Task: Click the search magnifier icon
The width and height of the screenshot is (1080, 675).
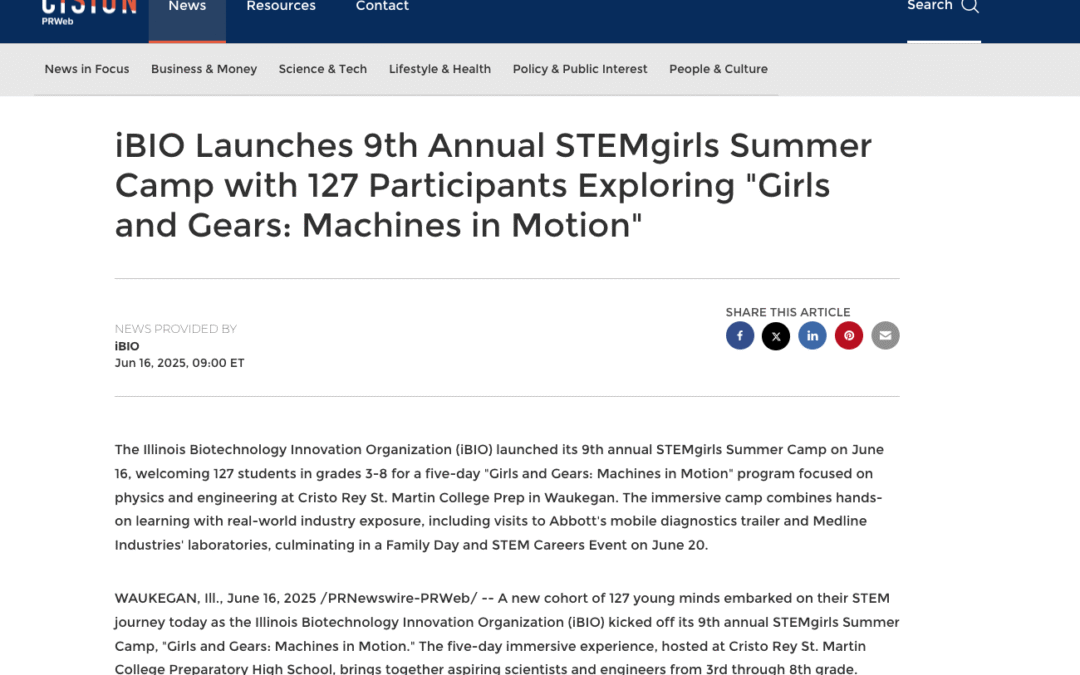Action: click(970, 6)
